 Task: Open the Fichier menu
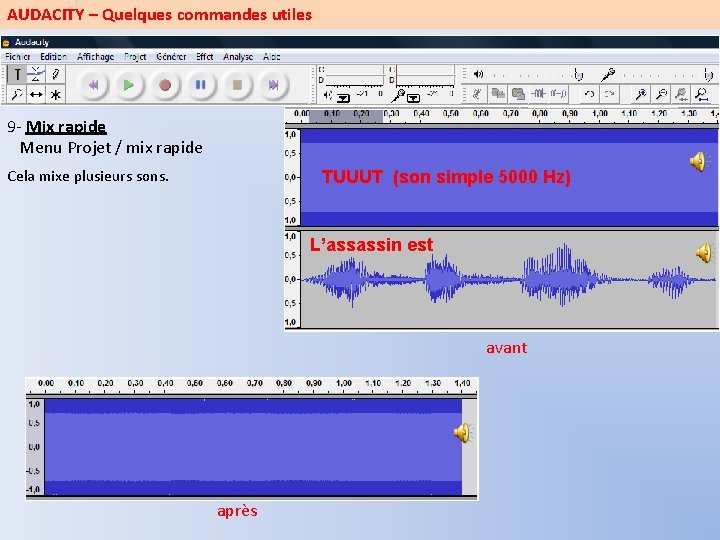pos(17,56)
